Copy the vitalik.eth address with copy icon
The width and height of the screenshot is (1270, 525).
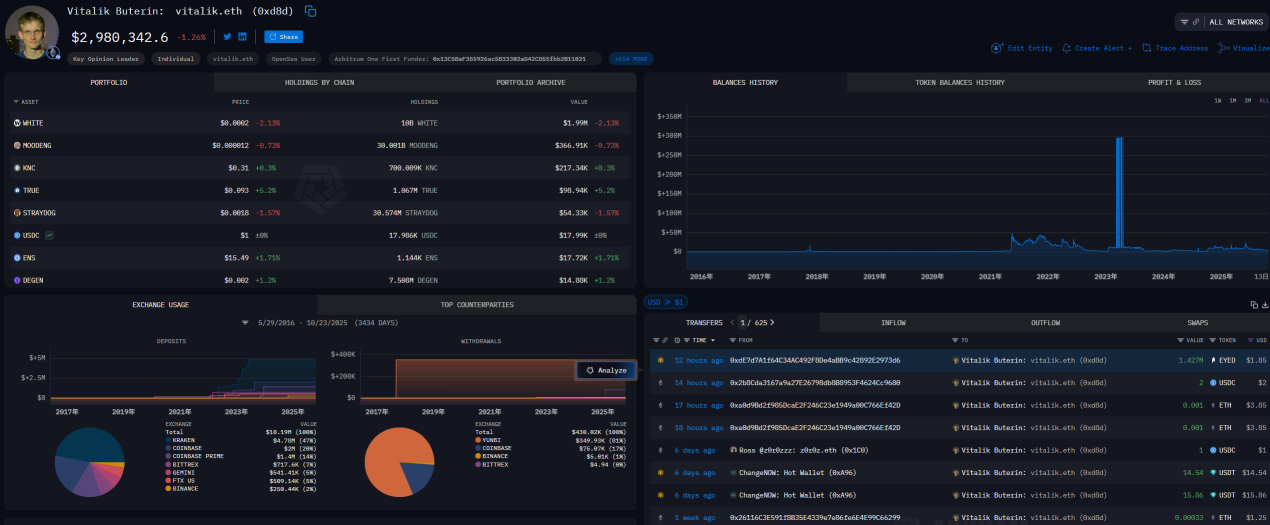pyautogui.click(x=310, y=11)
